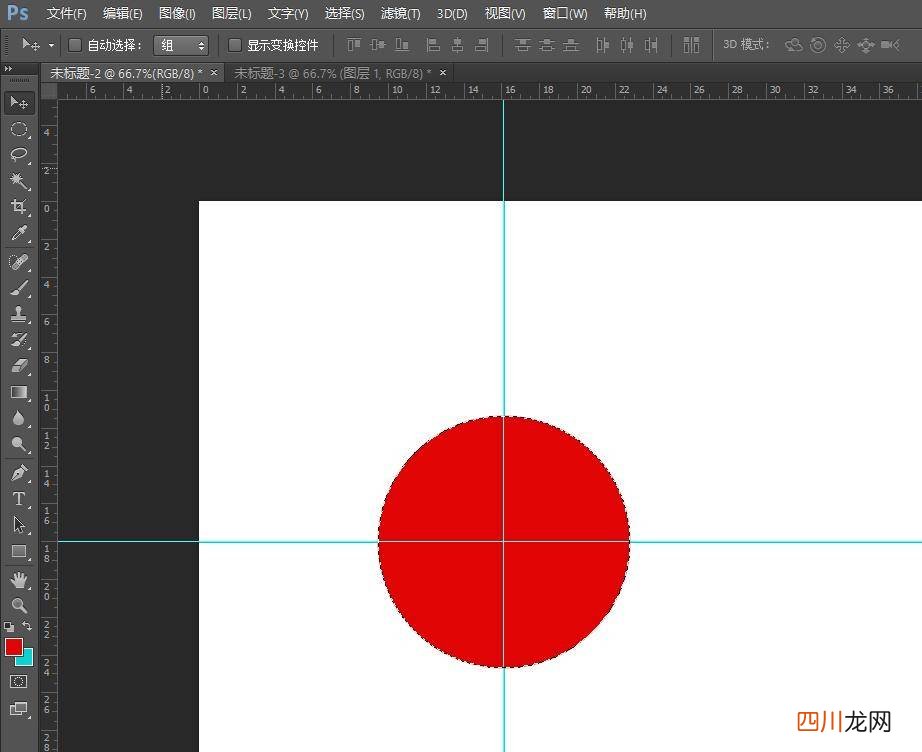
Task: Select the History Brush tool
Action: pos(19,340)
